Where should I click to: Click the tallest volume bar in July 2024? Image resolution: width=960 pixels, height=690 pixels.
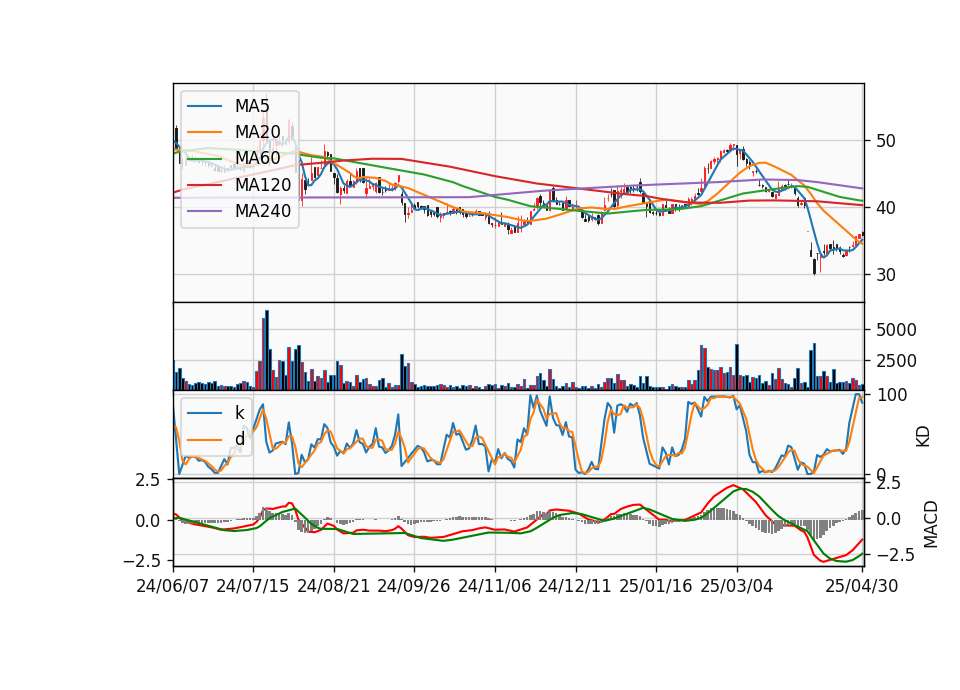click(x=267, y=350)
